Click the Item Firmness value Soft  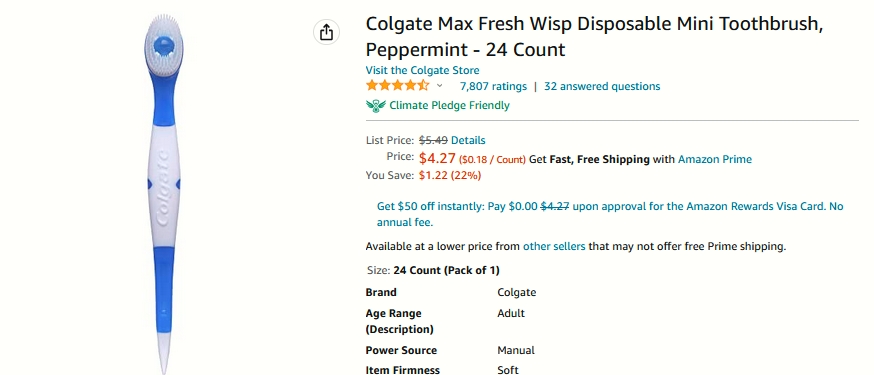tap(508, 370)
